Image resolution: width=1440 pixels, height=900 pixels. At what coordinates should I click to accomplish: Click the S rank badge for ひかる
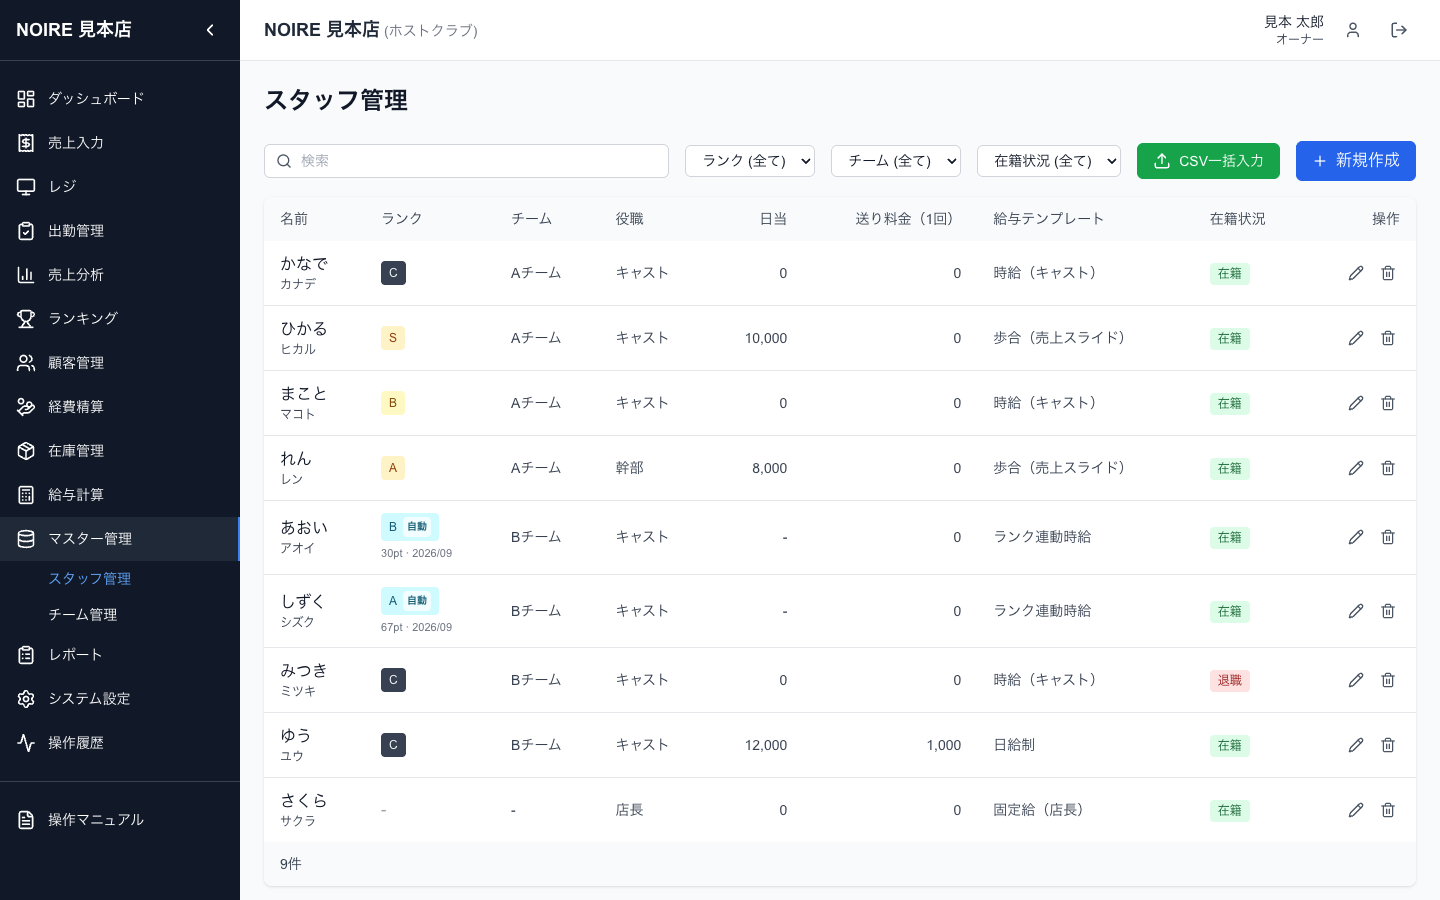[393, 338]
